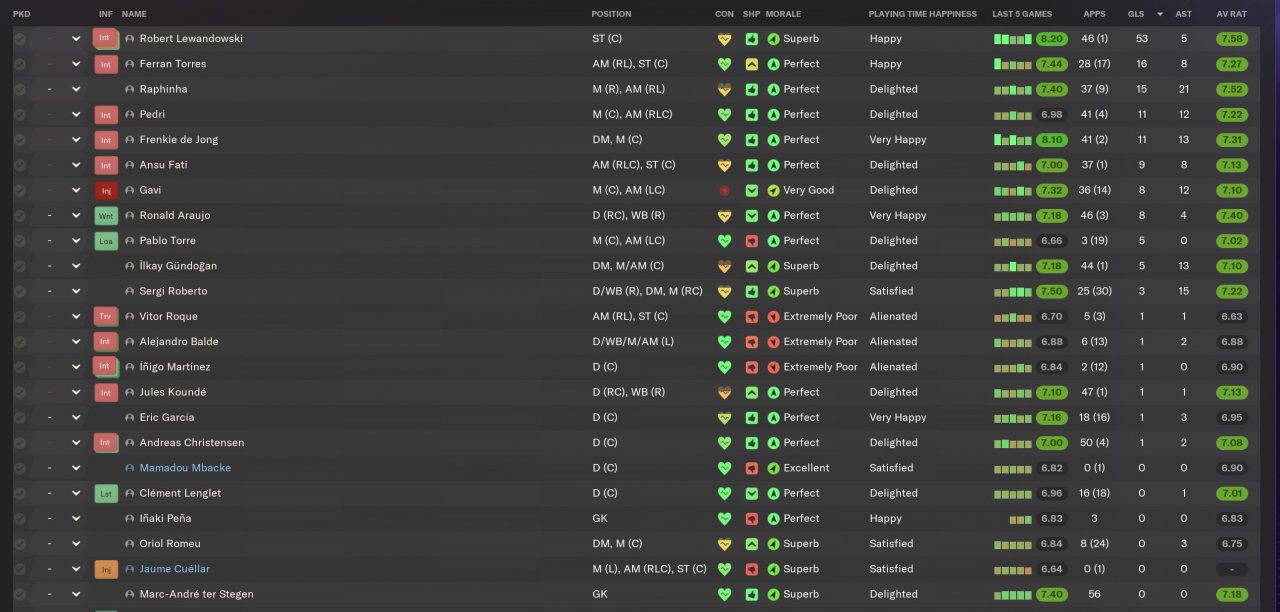Click Robert Lewandowski's sharpness icon
The height and width of the screenshot is (612, 1280).
click(x=752, y=38)
